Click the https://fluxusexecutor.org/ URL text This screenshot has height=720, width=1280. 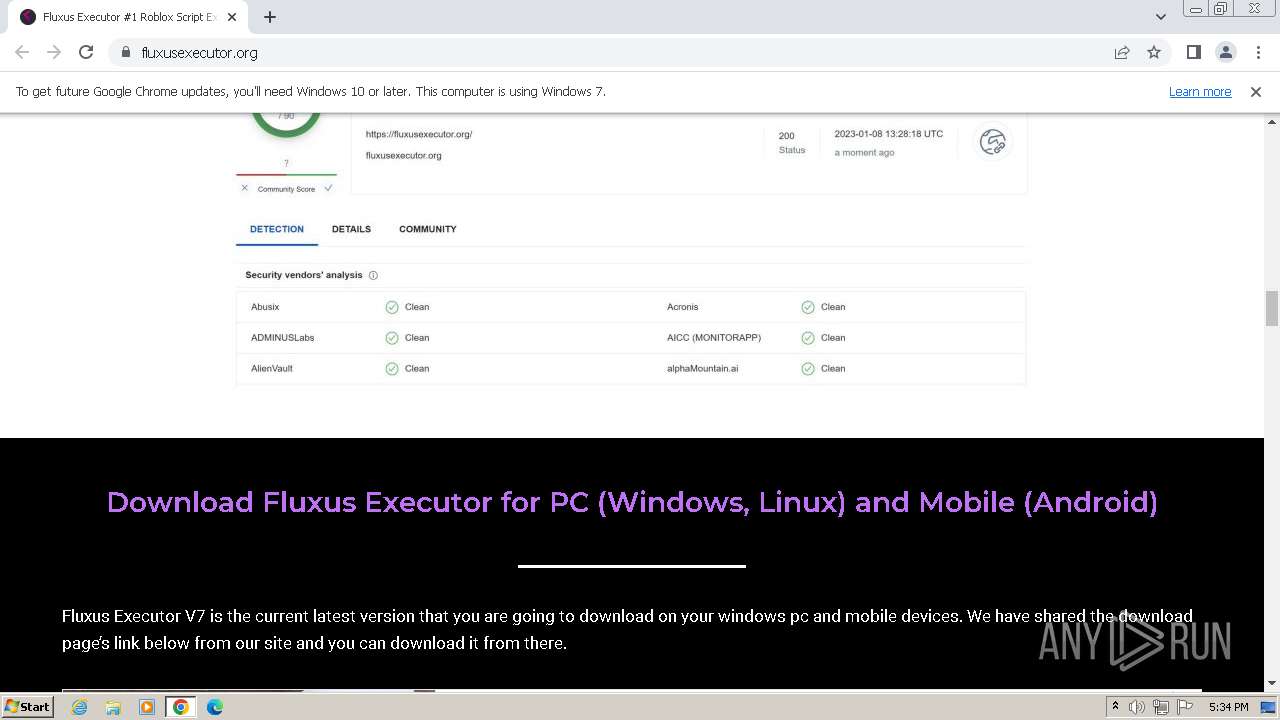click(419, 134)
